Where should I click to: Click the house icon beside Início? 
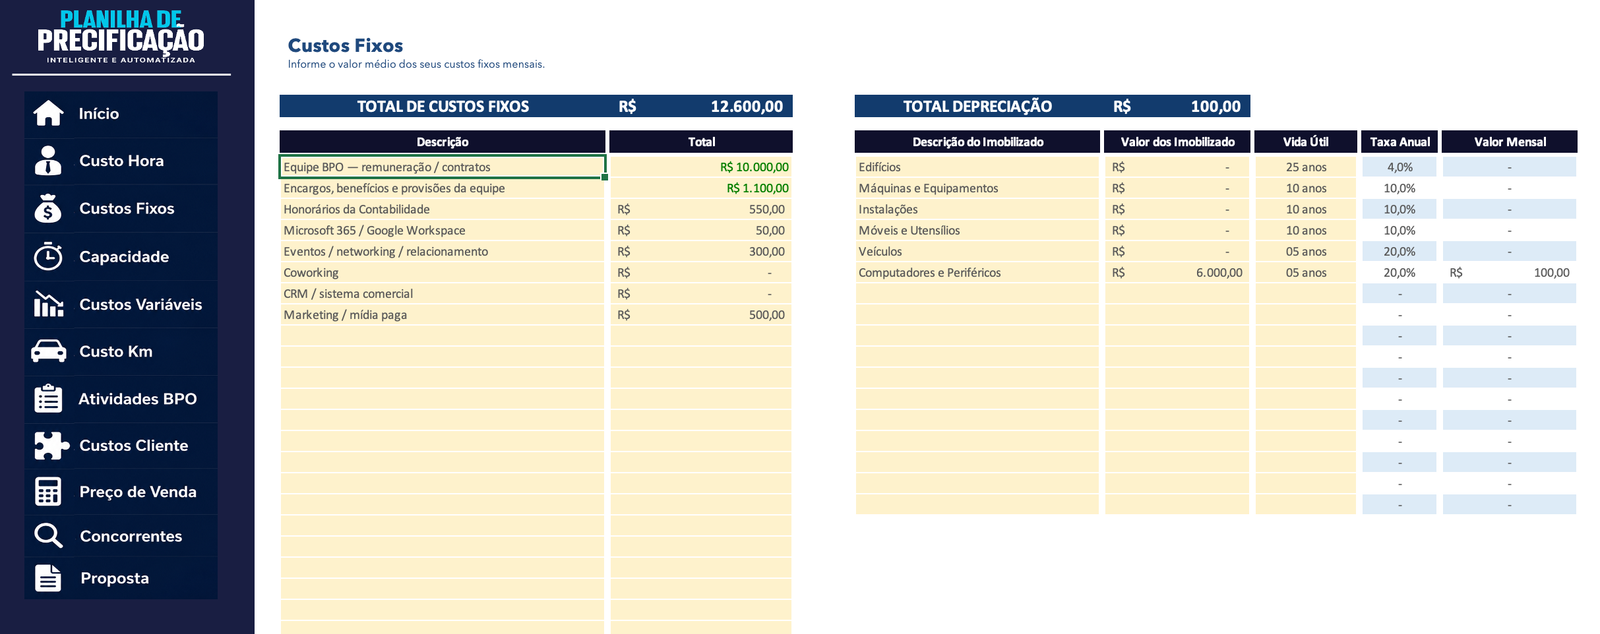pos(48,114)
